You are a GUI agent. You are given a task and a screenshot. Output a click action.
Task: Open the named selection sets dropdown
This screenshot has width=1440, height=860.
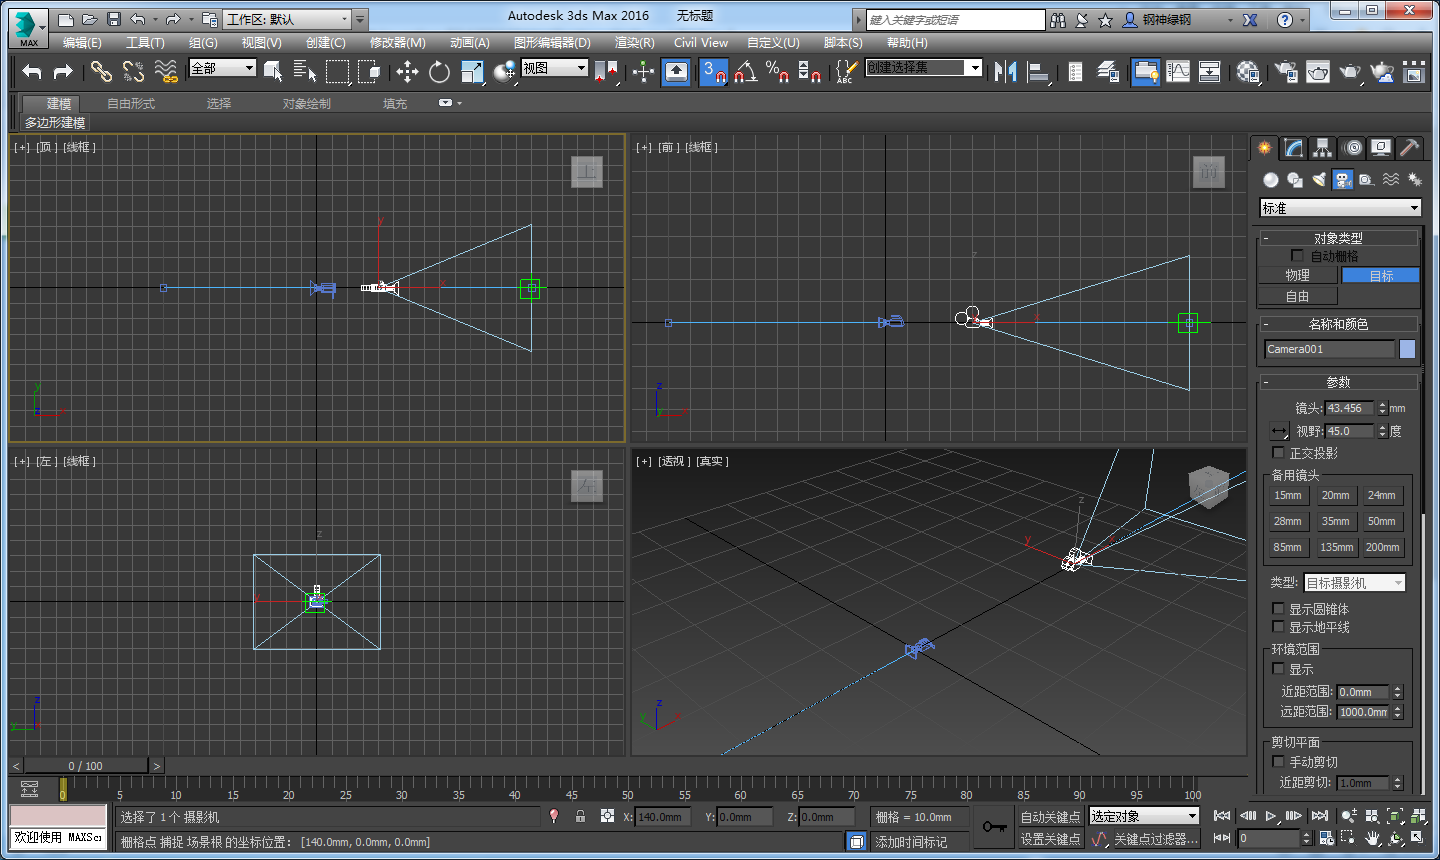point(924,67)
